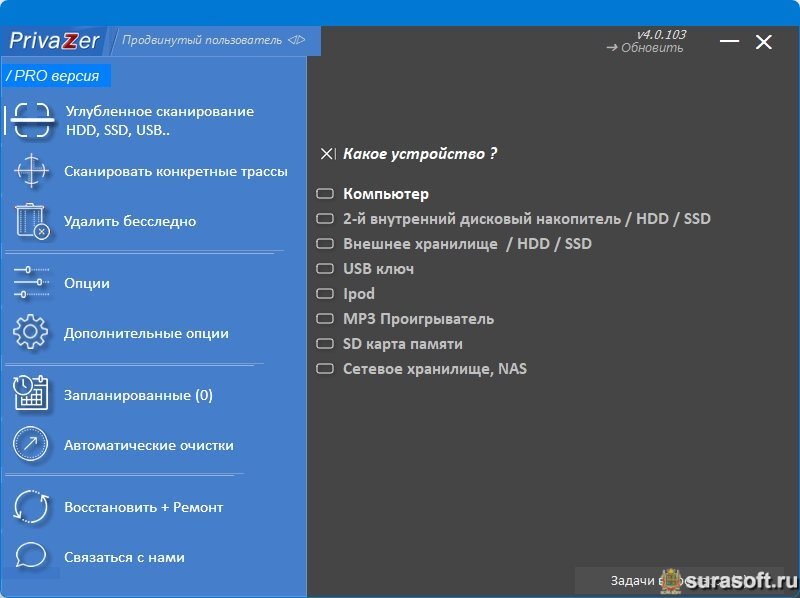Screen dimensions: 800x598
Task: Click the version text 'v4.0.103'
Action: pyautogui.click(x=661, y=35)
